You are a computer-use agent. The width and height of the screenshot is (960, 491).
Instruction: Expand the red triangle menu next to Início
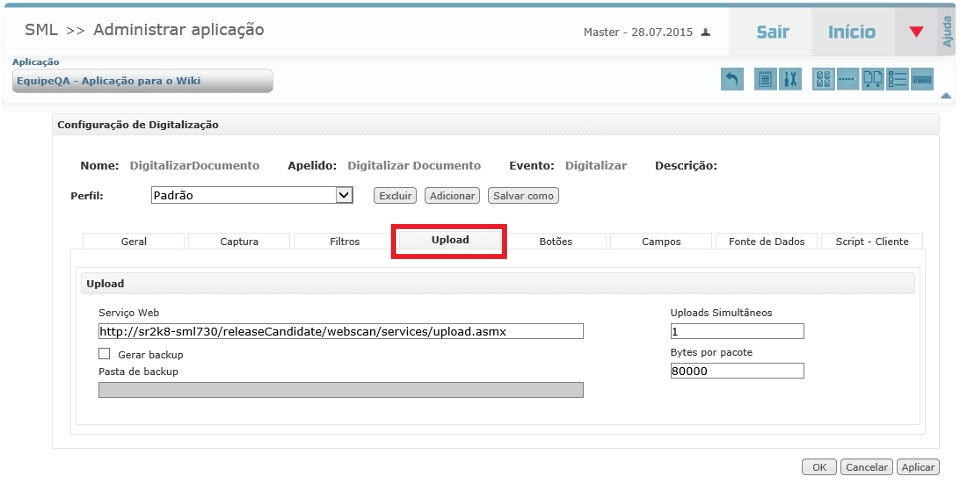916,32
